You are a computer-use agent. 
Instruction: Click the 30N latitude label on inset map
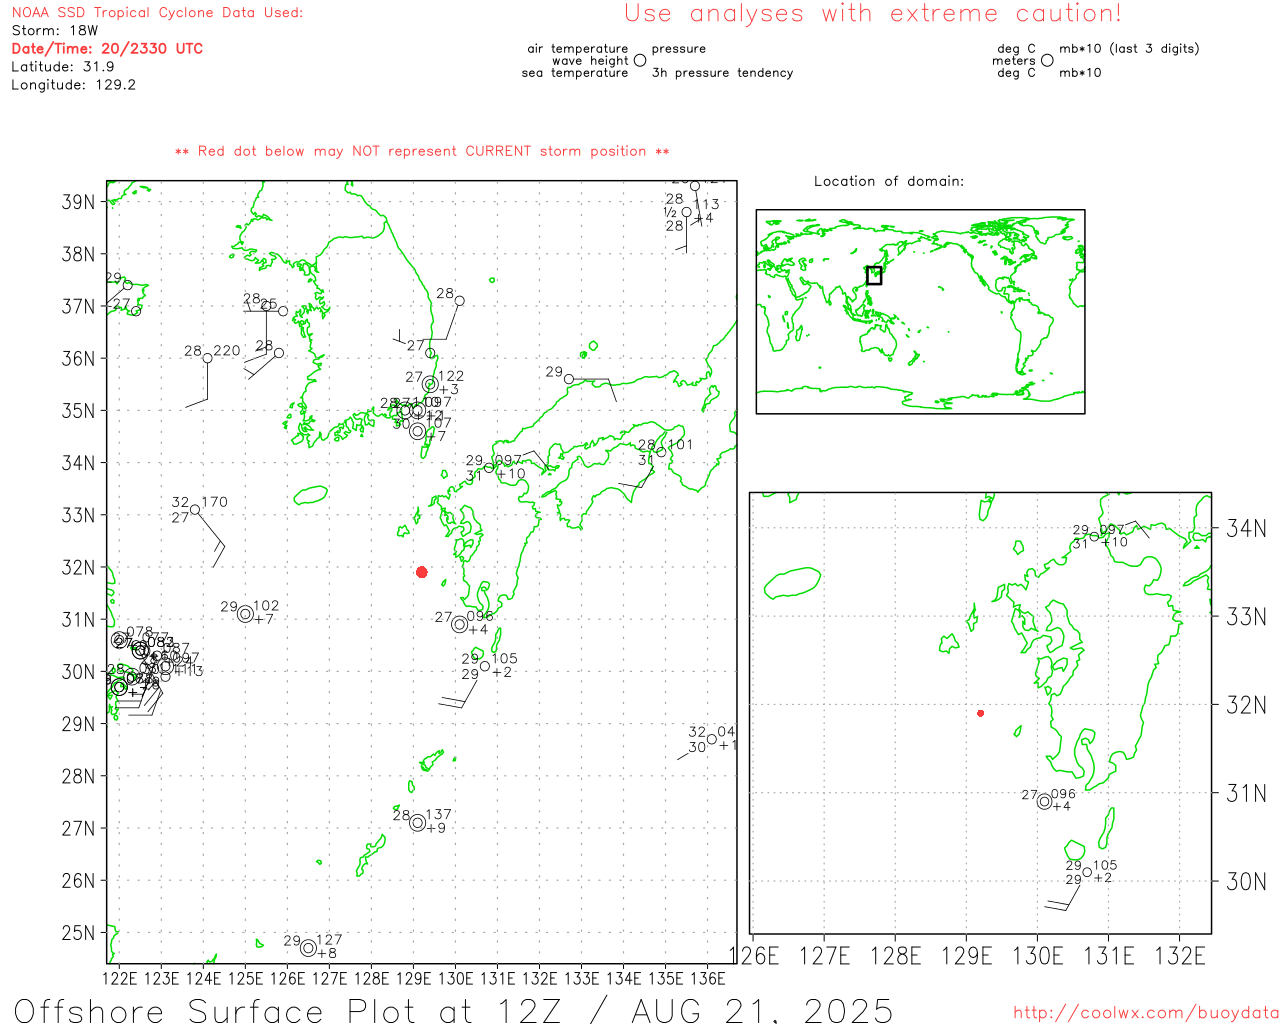pyautogui.click(x=1246, y=881)
